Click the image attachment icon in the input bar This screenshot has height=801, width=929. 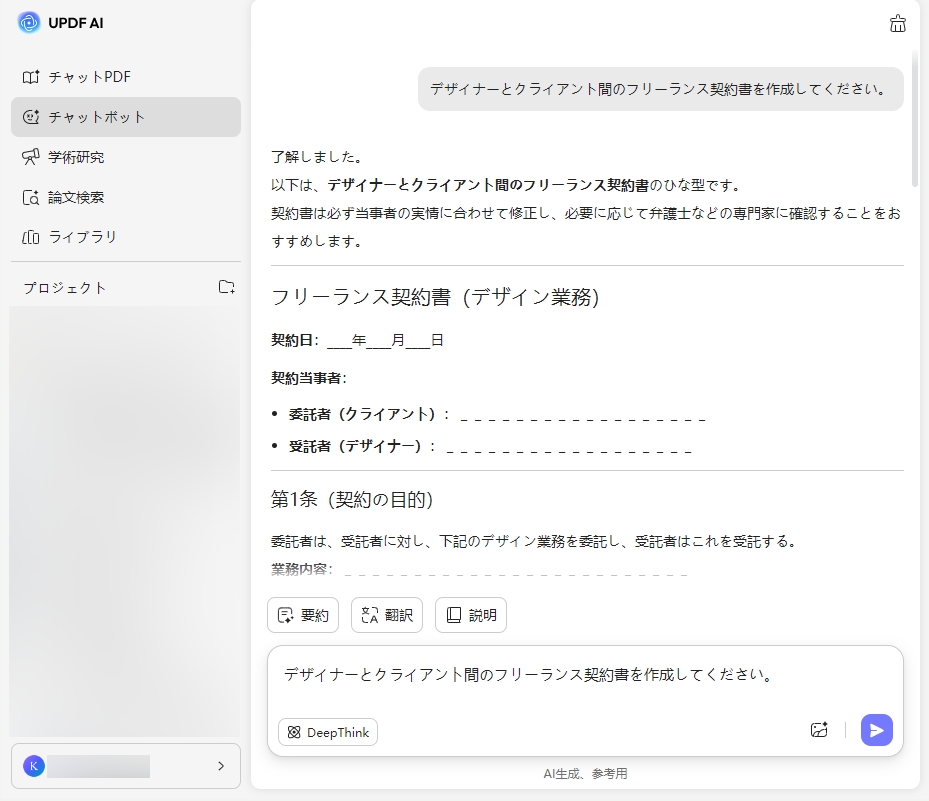pyautogui.click(x=818, y=730)
